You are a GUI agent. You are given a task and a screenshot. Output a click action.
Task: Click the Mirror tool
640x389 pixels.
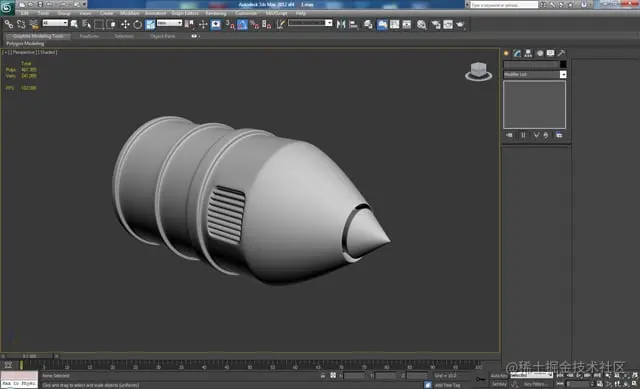[x=341, y=24]
